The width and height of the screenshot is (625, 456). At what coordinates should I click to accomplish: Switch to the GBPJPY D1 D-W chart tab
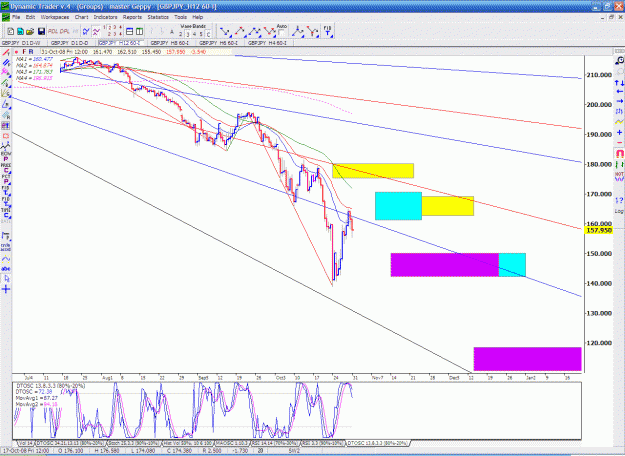point(23,43)
